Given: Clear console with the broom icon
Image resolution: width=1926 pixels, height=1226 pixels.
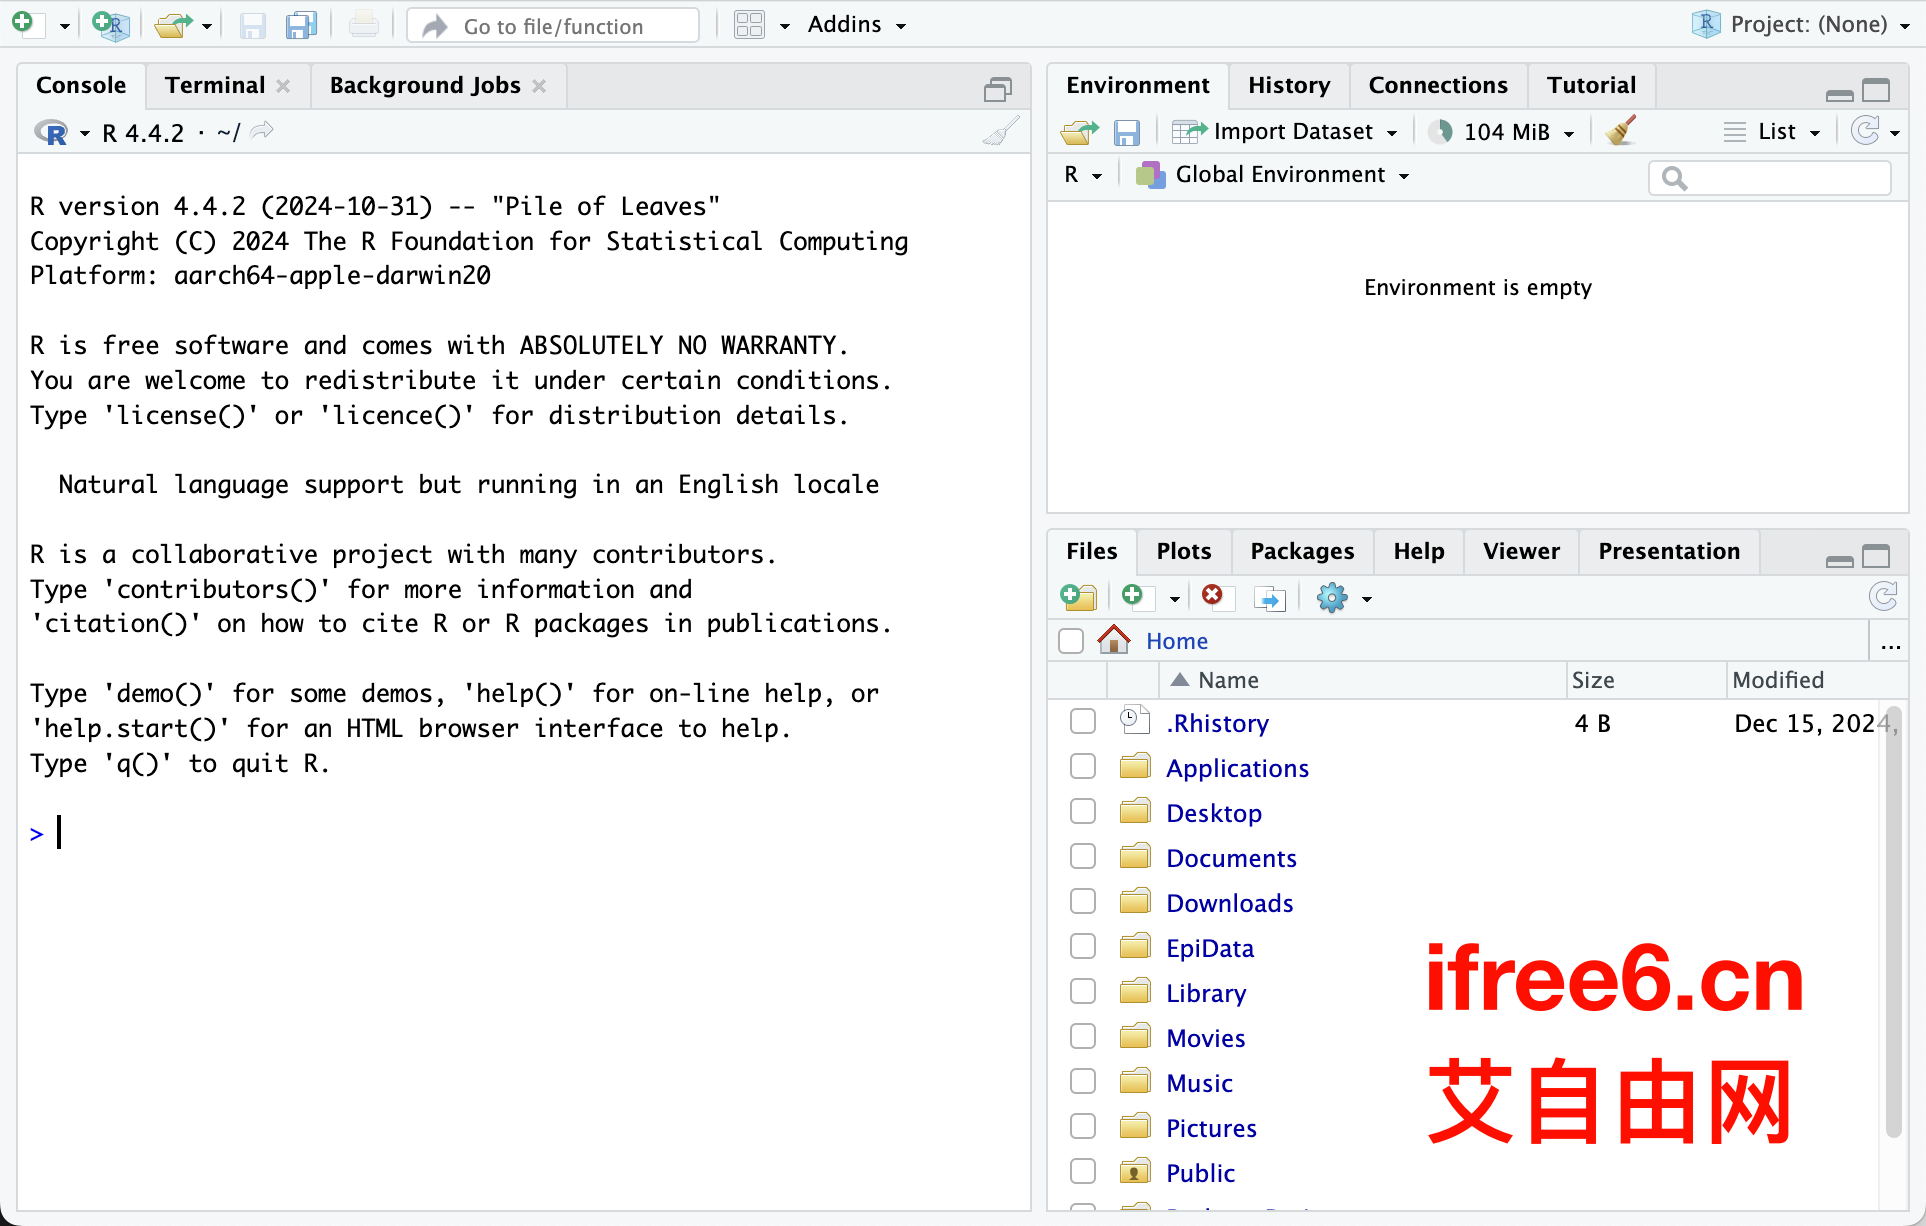Looking at the screenshot, I should pos(1000,132).
